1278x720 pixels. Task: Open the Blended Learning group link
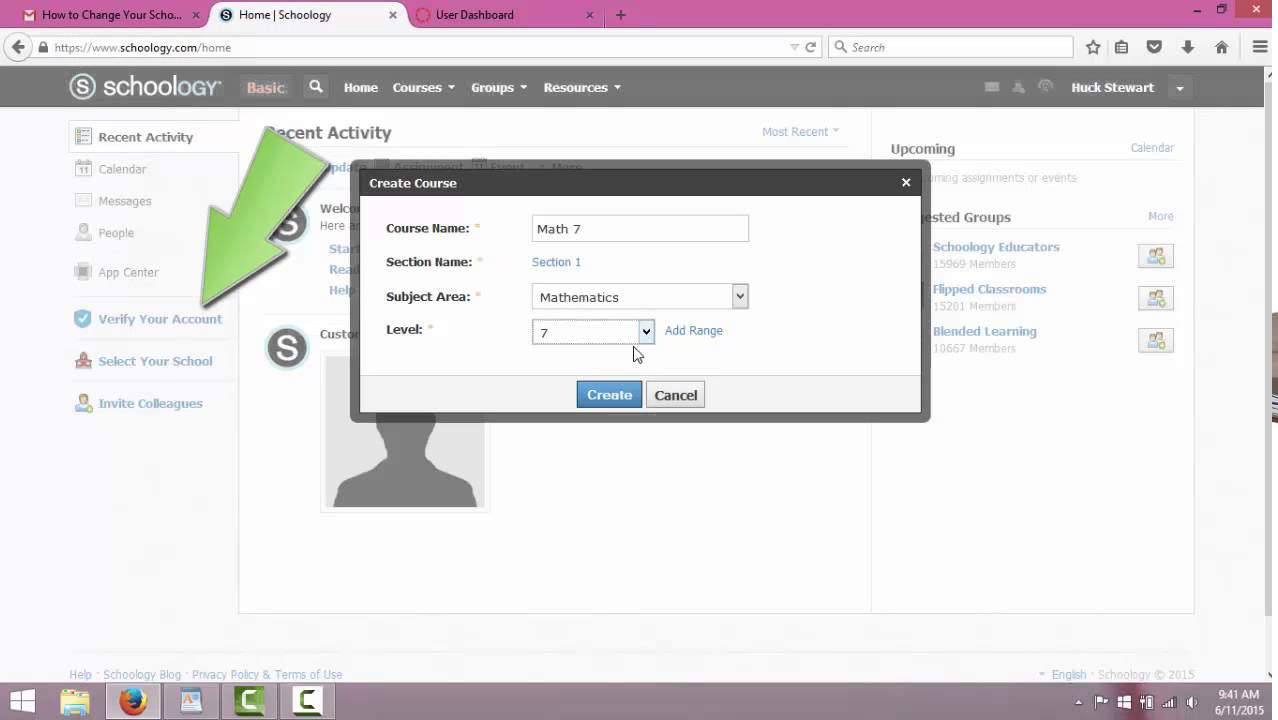(985, 331)
